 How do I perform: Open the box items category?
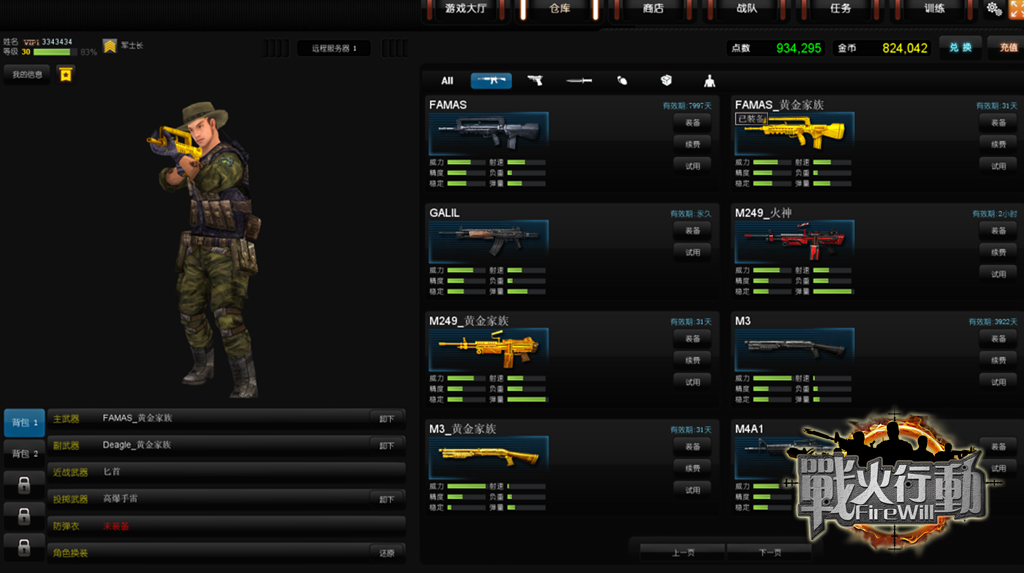click(666, 81)
